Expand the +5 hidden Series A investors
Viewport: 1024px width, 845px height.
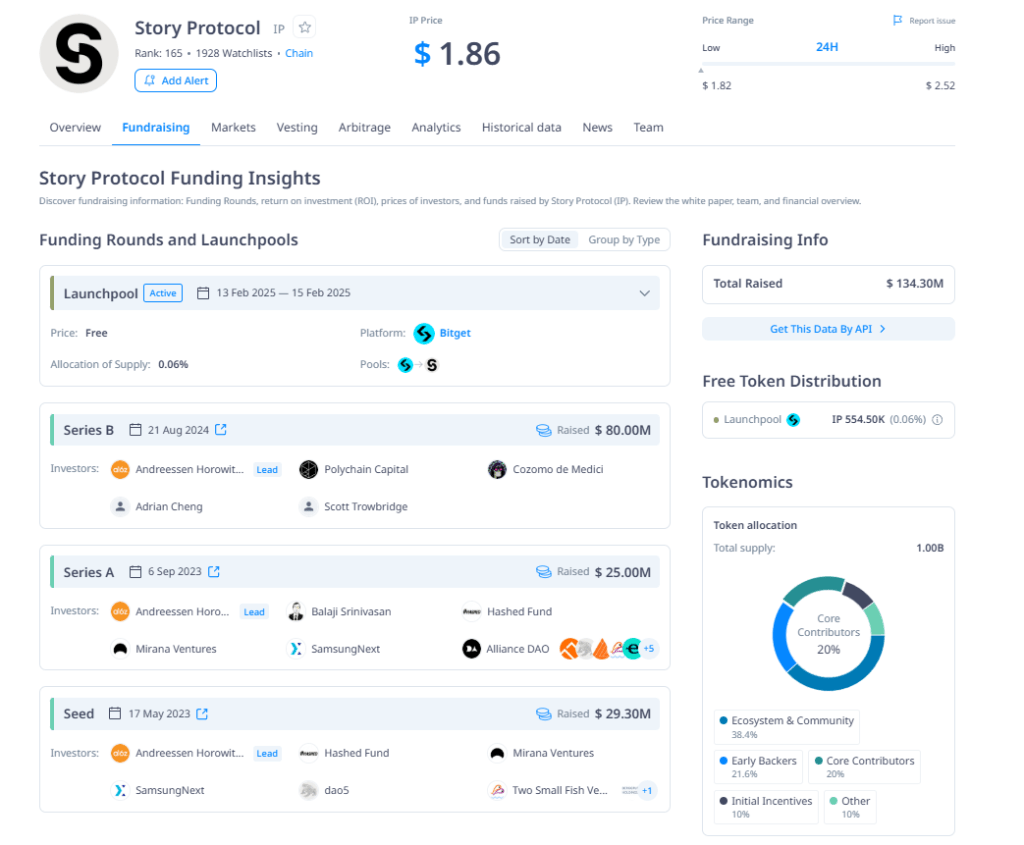[648, 648]
